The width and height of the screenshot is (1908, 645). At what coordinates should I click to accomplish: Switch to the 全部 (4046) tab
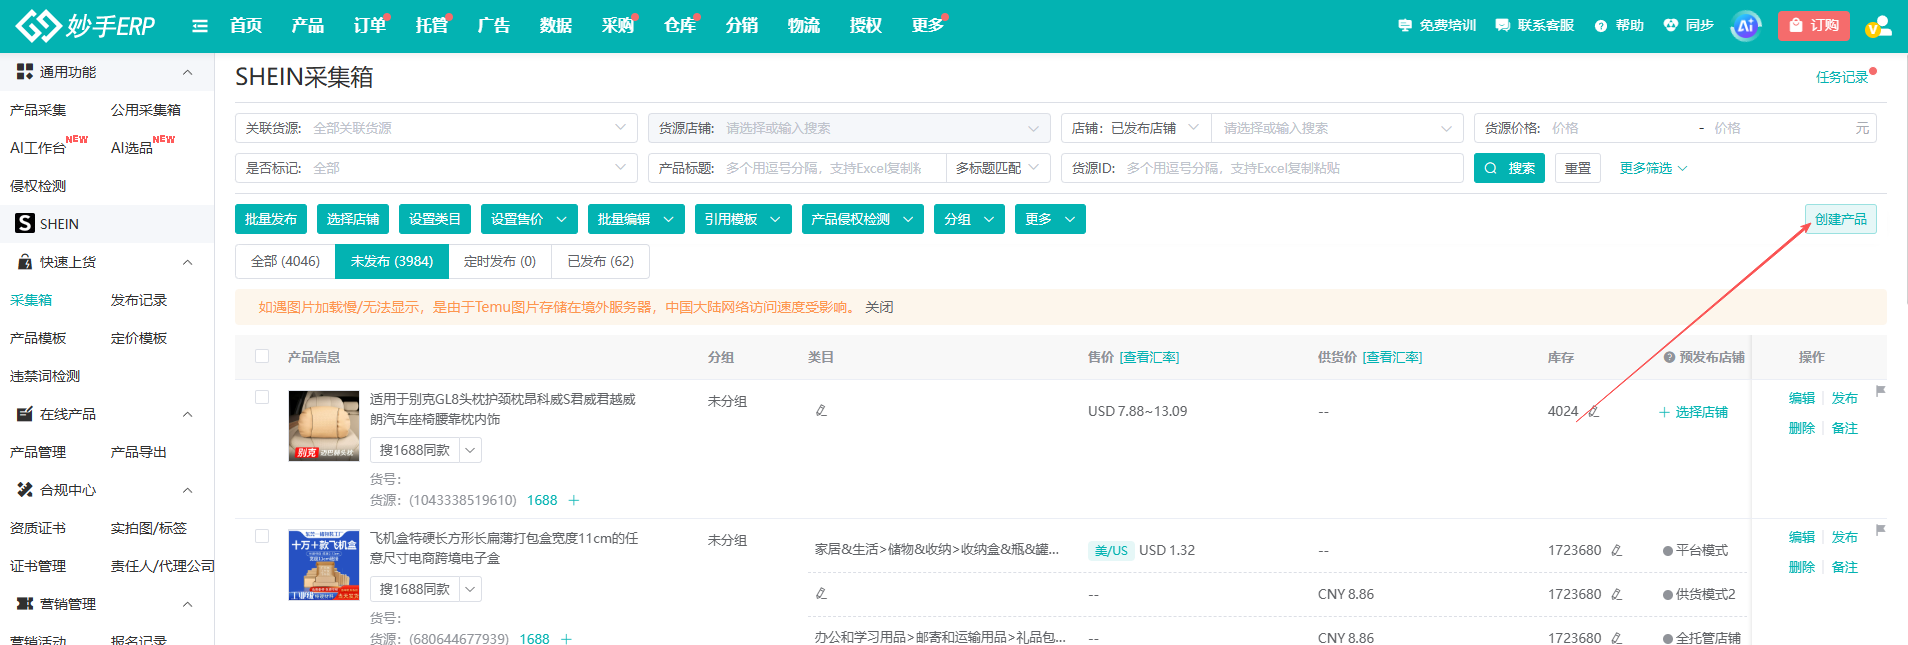tap(285, 261)
